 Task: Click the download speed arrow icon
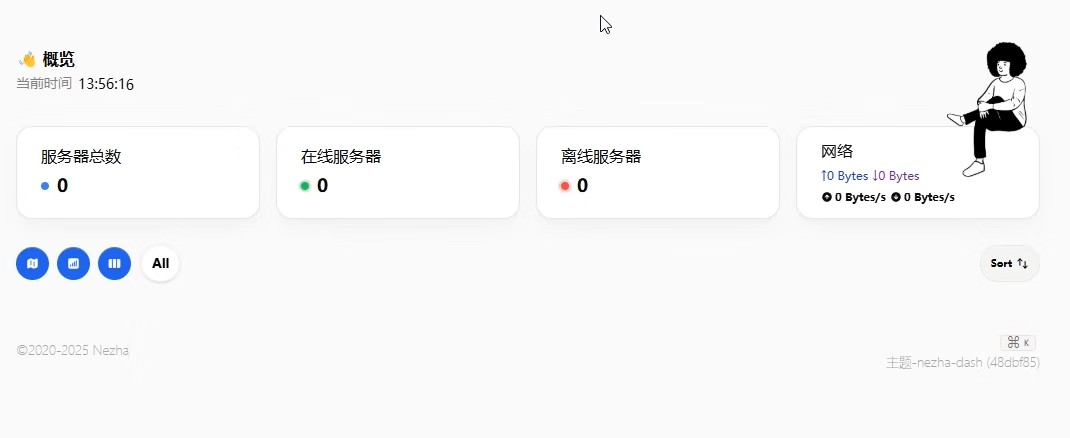point(896,197)
